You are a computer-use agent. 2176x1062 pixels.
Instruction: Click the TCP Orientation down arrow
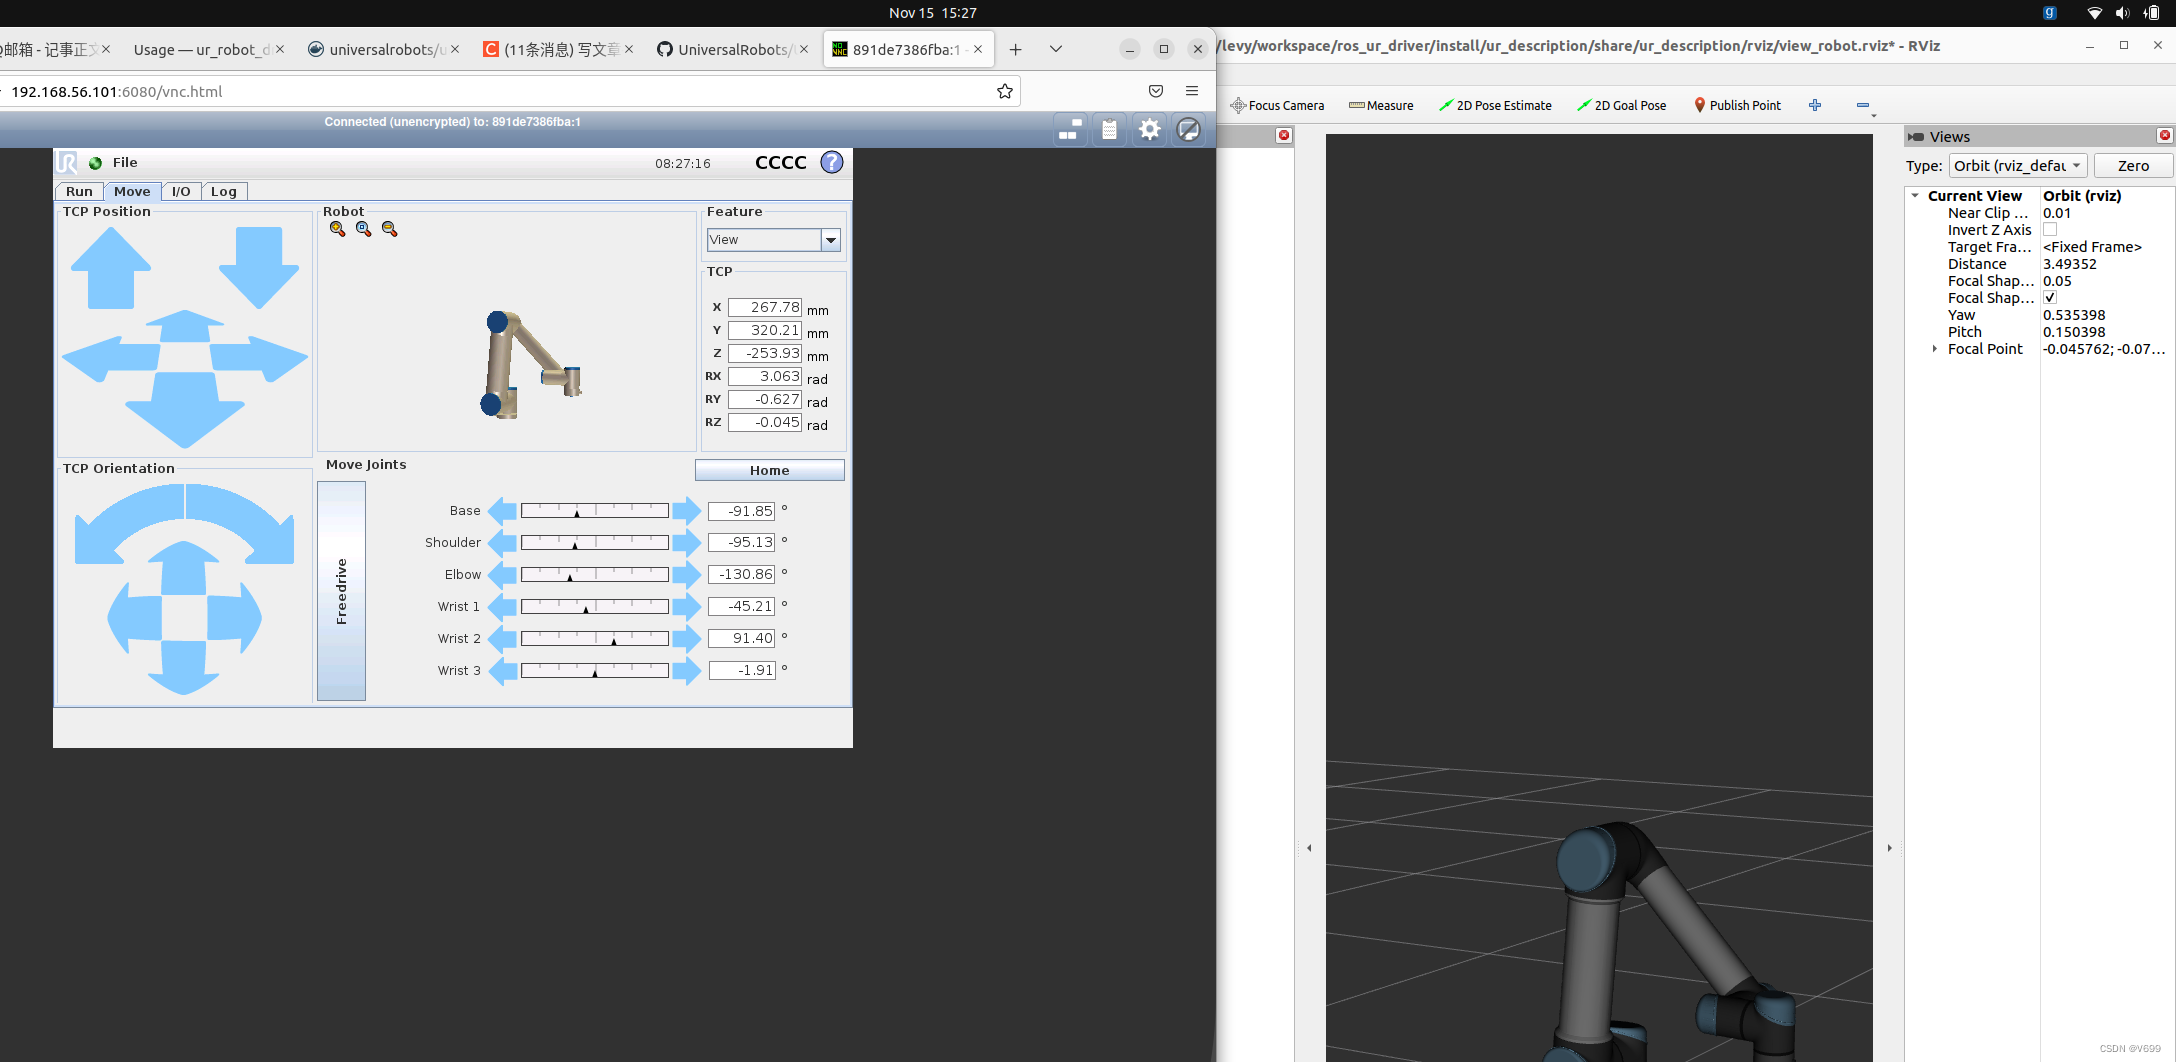tap(184, 668)
